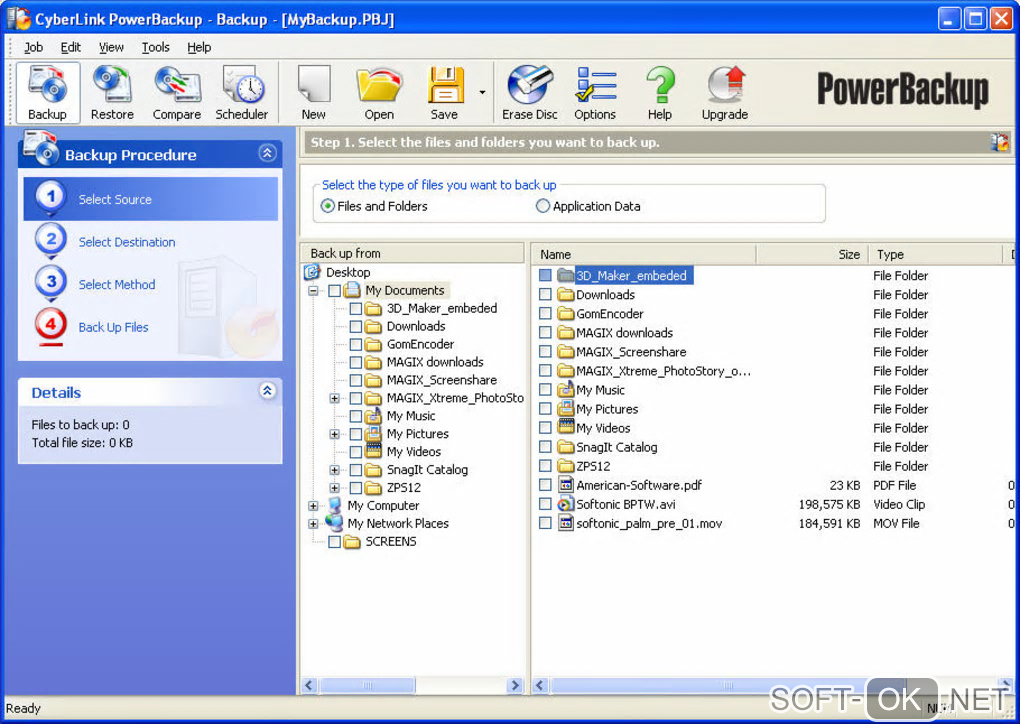Sort by the Name column header
The image size is (1020, 724).
pyautogui.click(x=644, y=254)
